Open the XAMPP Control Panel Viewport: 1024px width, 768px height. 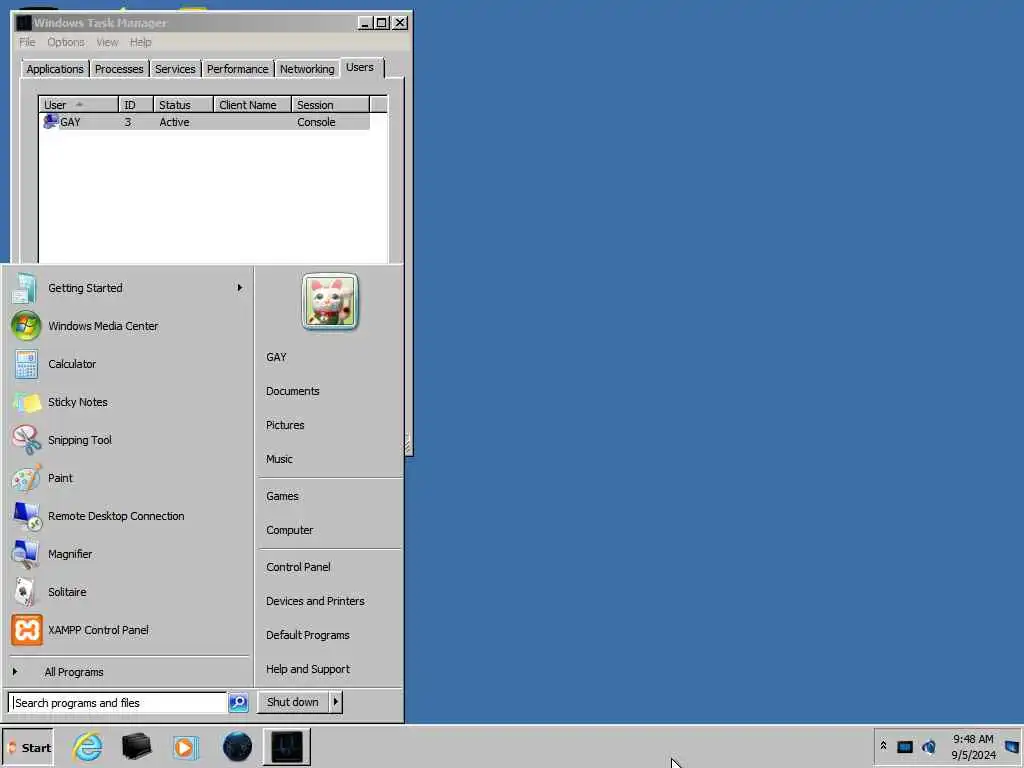click(x=129, y=630)
